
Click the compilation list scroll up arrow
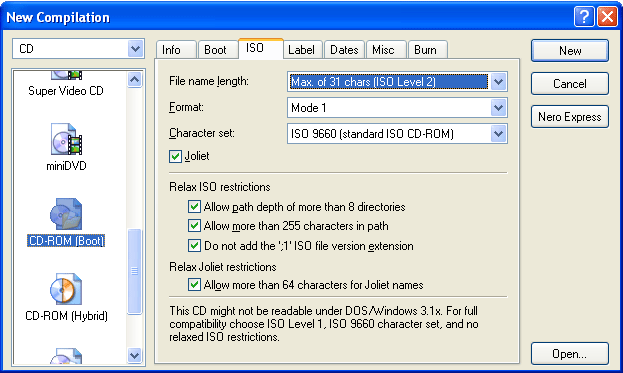(x=135, y=79)
